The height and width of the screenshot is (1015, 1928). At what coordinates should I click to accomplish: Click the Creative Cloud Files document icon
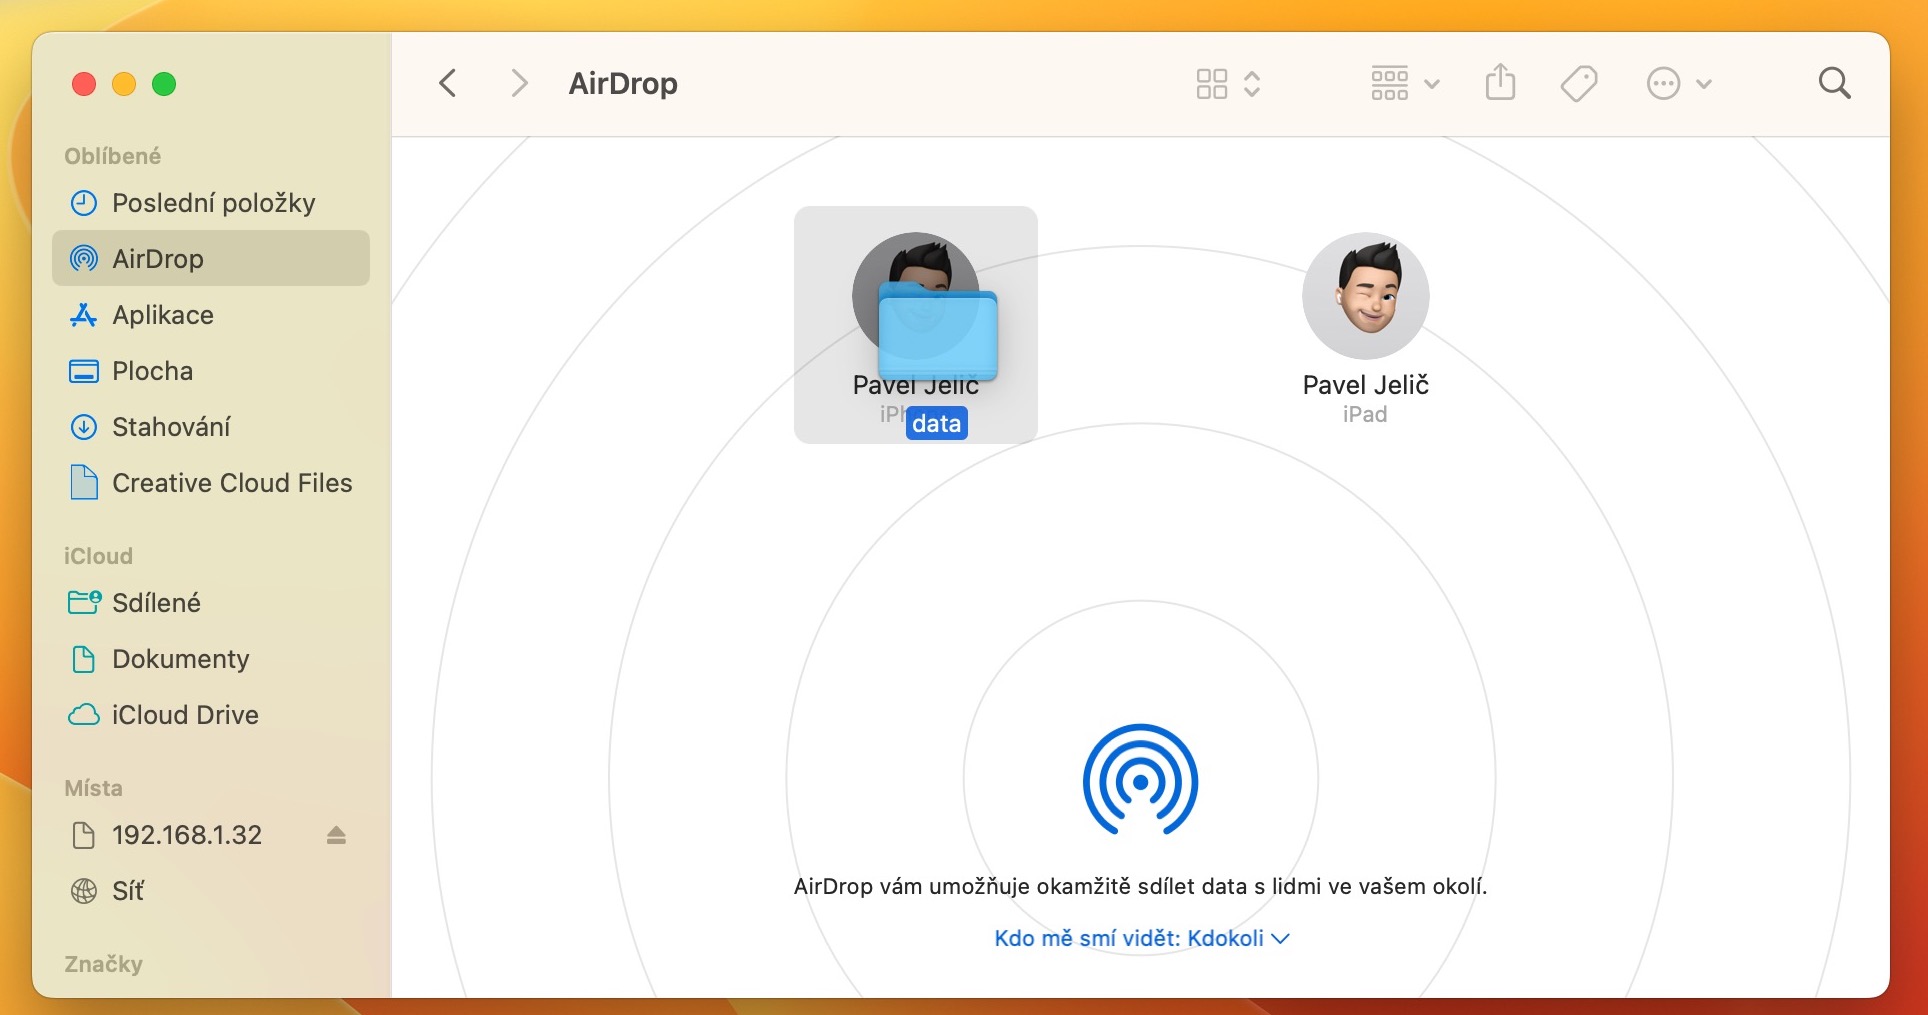[84, 483]
